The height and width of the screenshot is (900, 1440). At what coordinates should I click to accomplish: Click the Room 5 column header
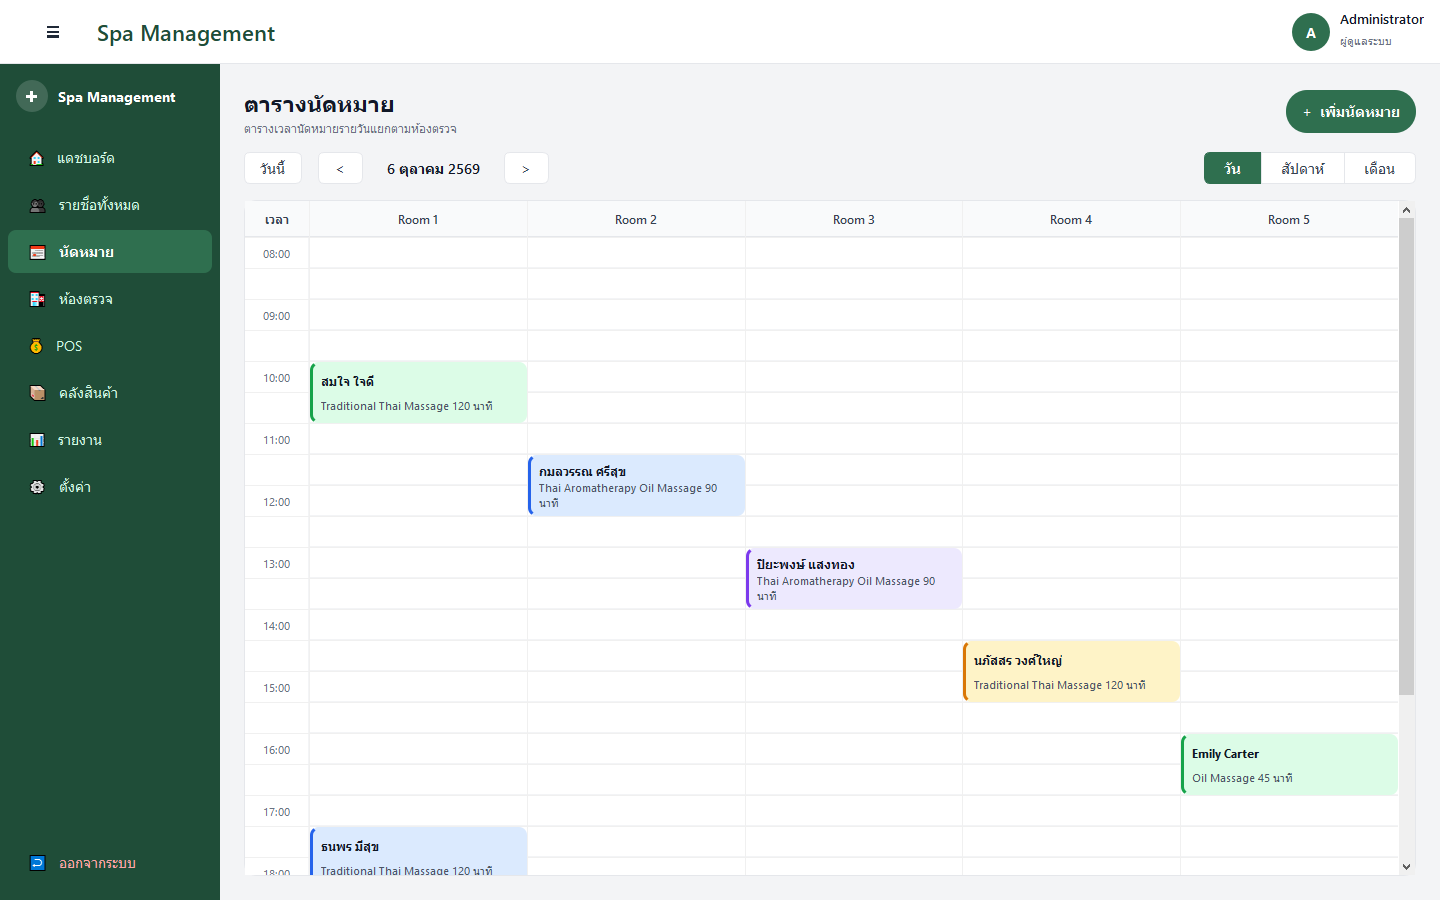point(1289,220)
